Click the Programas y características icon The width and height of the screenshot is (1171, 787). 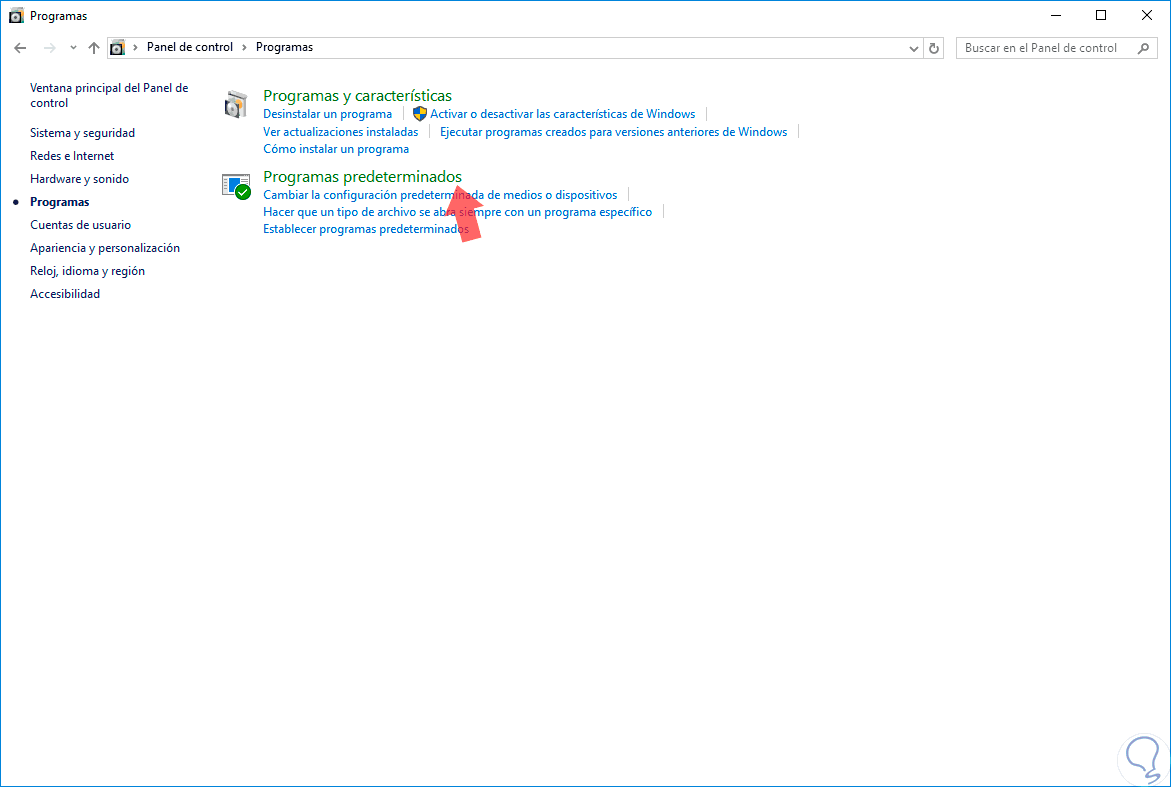236,105
